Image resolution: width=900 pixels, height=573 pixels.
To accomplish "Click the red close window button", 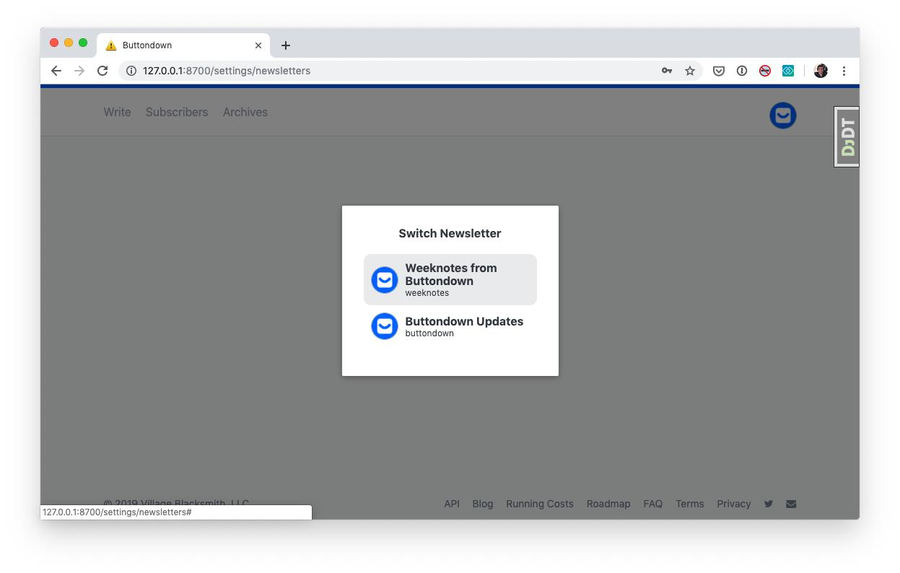I will 54,42.
